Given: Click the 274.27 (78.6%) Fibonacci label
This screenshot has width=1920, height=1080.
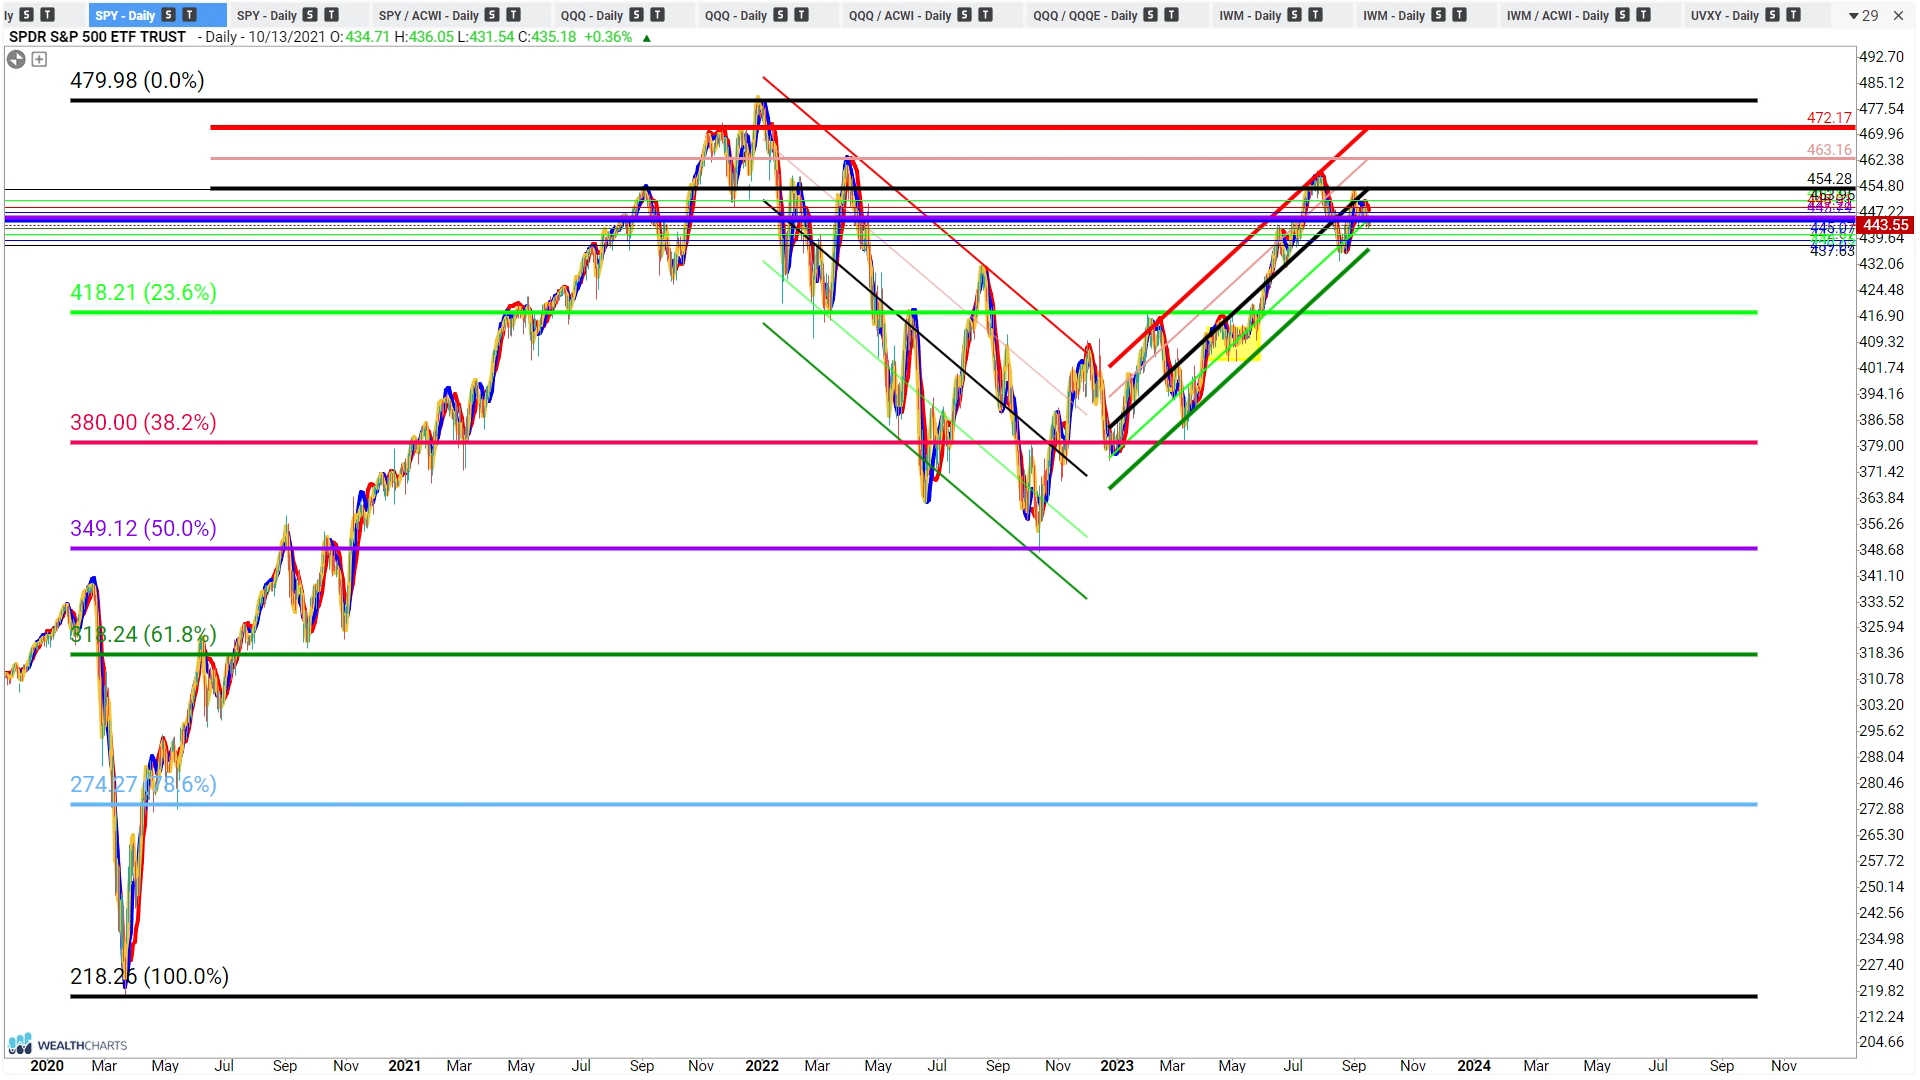Looking at the screenshot, I should coord(143,784).
